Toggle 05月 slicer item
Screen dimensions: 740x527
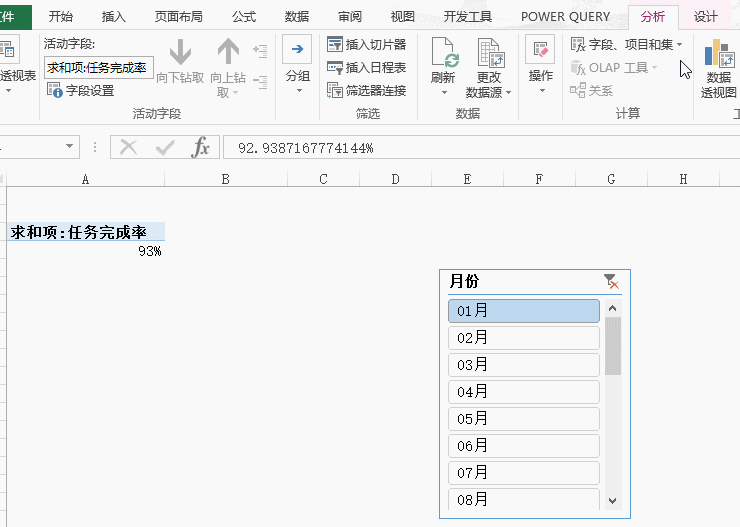pyautogui.click(x=524, y=419)
